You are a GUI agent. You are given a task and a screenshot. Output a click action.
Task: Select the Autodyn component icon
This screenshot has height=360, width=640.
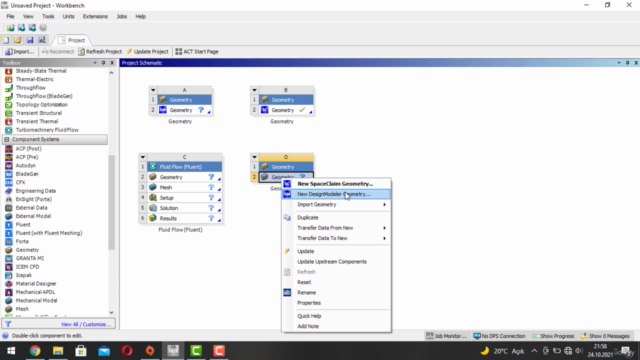click(9, 166)
